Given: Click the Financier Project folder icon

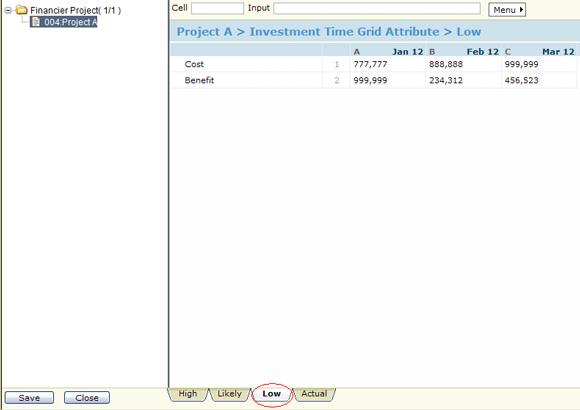Looking at the screenshot, I should (22, 10).
